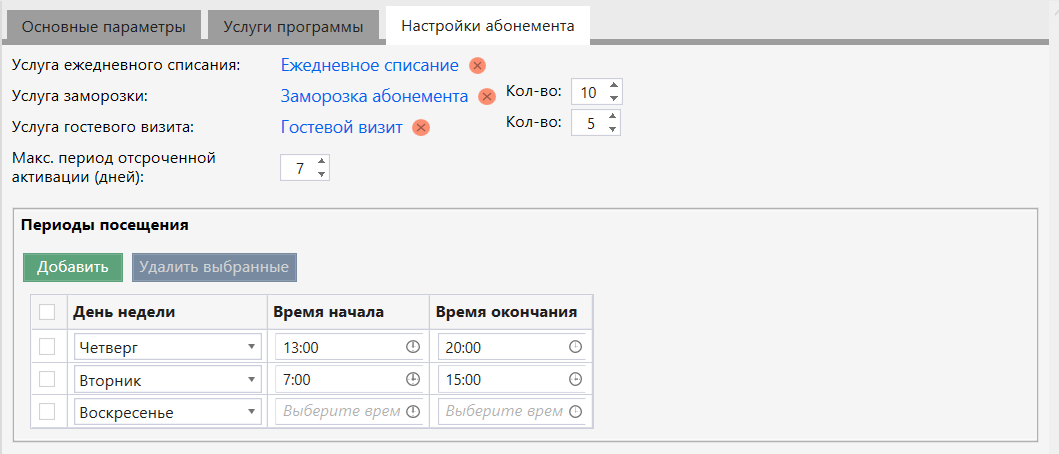The width and height of the screenshot is (1059, 454).
Task: Tick the Вторник row checkbox
Action: tap(47, 379)
